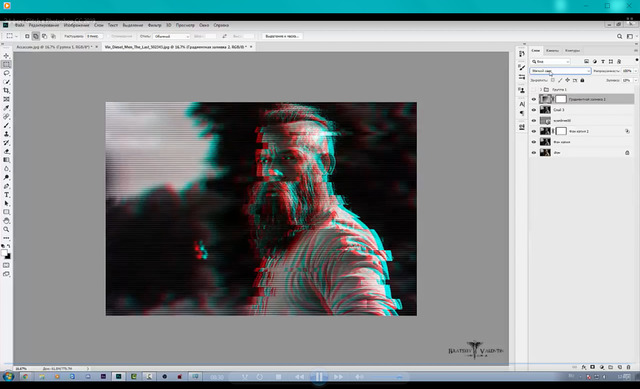This screenshot has height=389, width=640.
Task: Select the Quick Selection tool
Action: click(6, 82)
